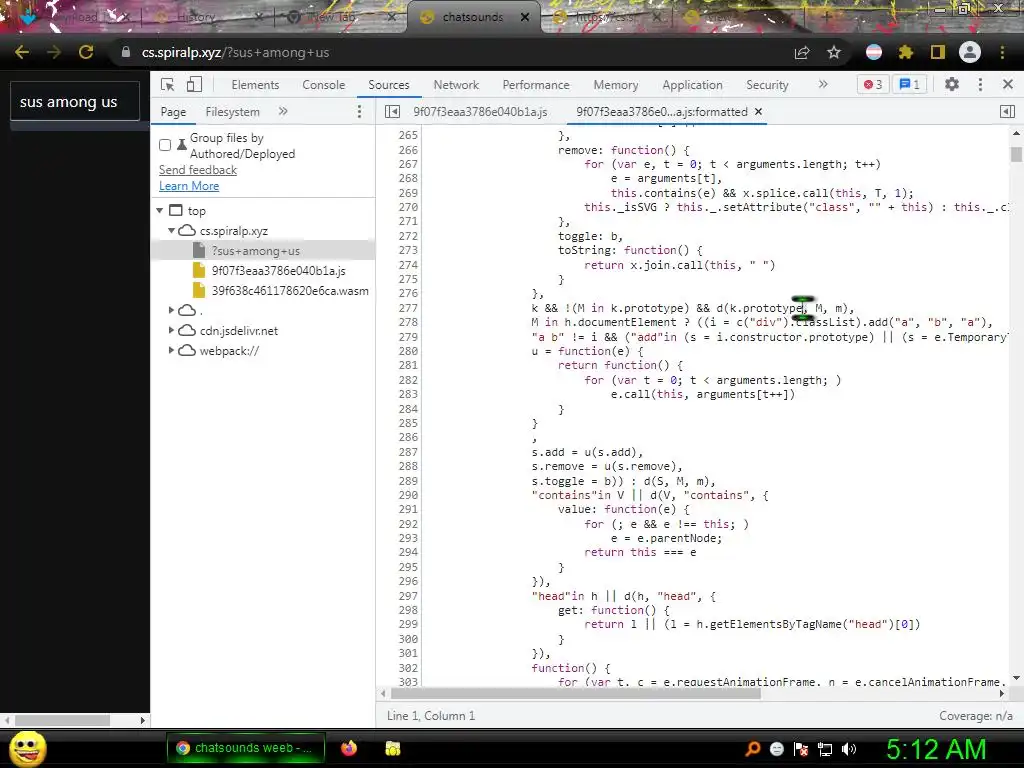Click line number 280 in gutter
The width and height of the screenshot is (1024, 768).
pos(408,351)
